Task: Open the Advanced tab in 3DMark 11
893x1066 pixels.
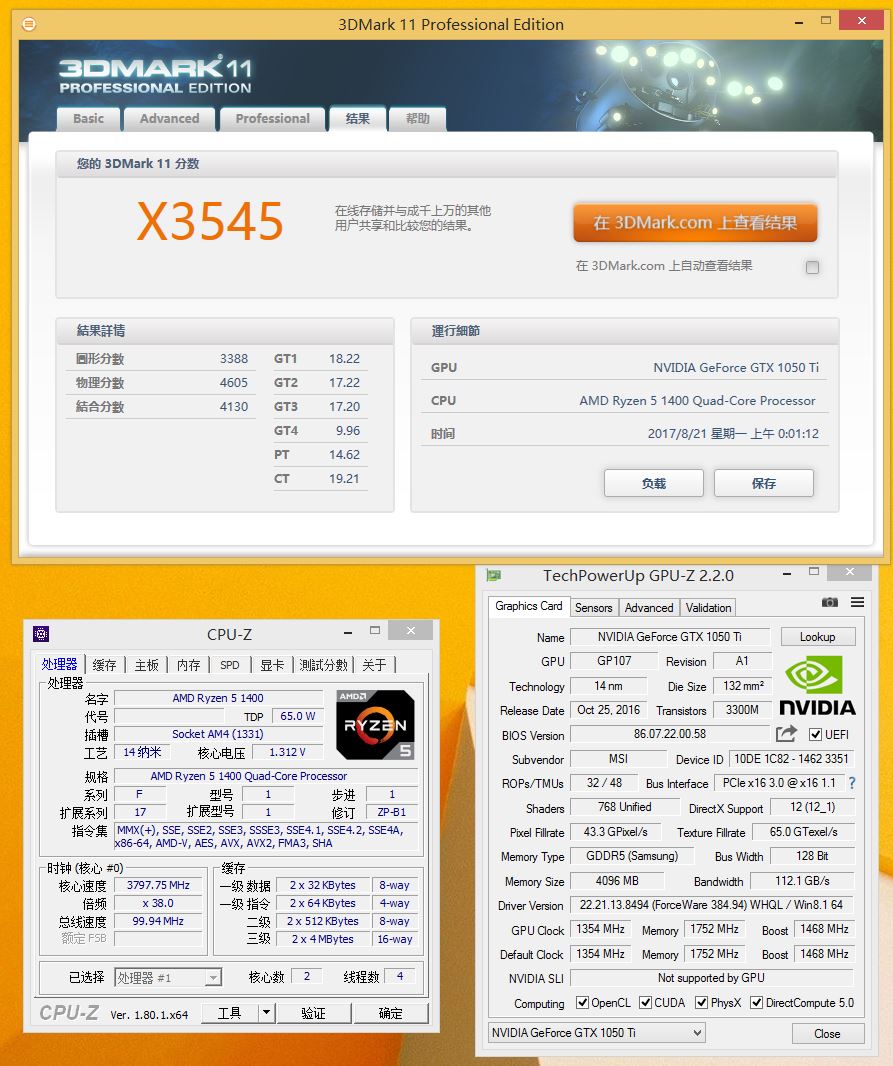Action: click(x=169, y=118)
